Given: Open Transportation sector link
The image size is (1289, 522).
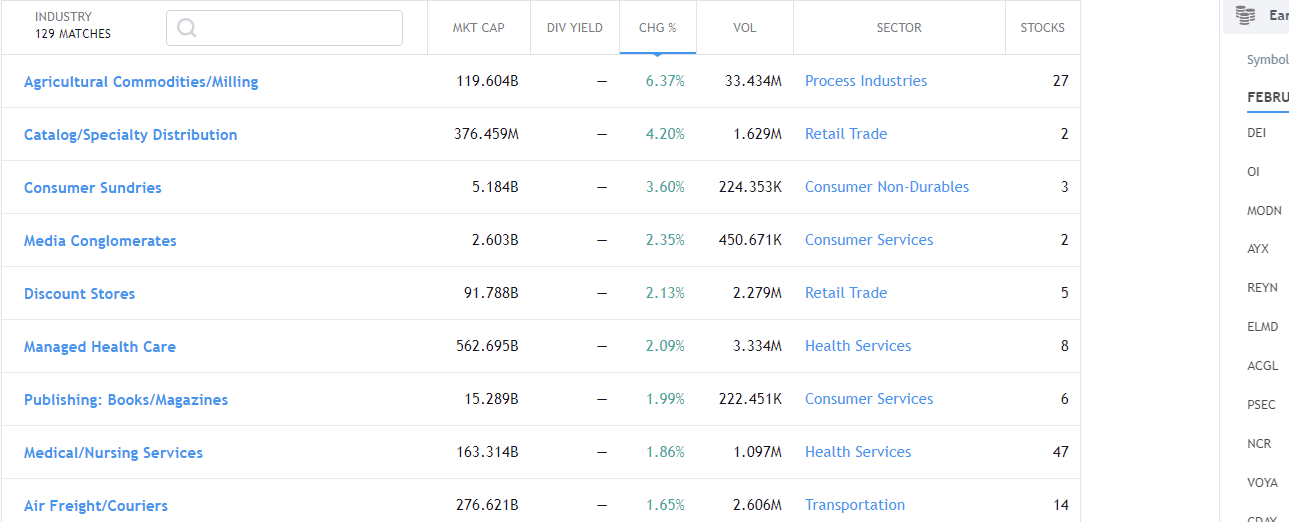Looking at the screenshot, I should click(855, 505).
